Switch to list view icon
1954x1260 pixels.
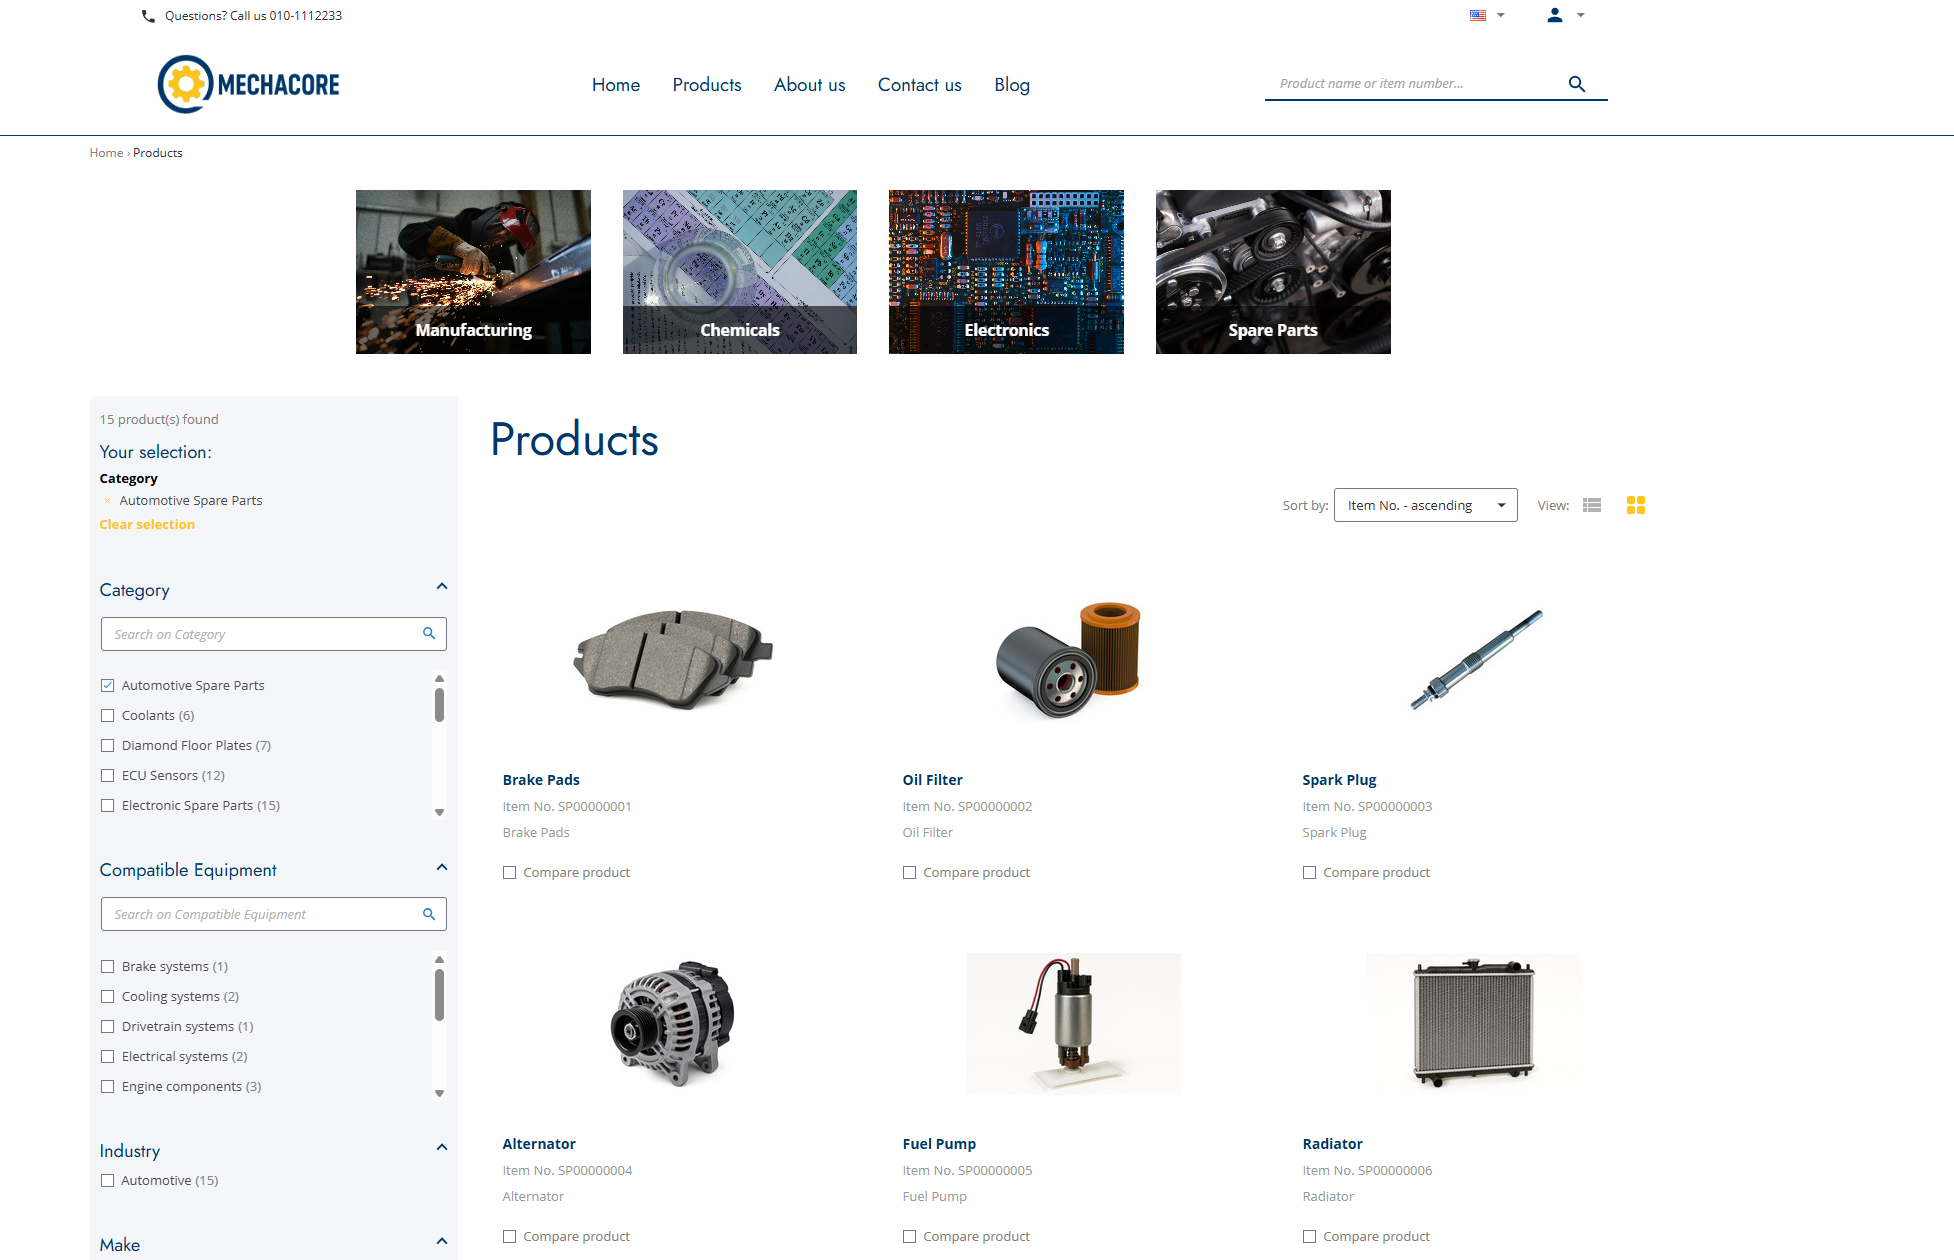(x=1592, y=506)
